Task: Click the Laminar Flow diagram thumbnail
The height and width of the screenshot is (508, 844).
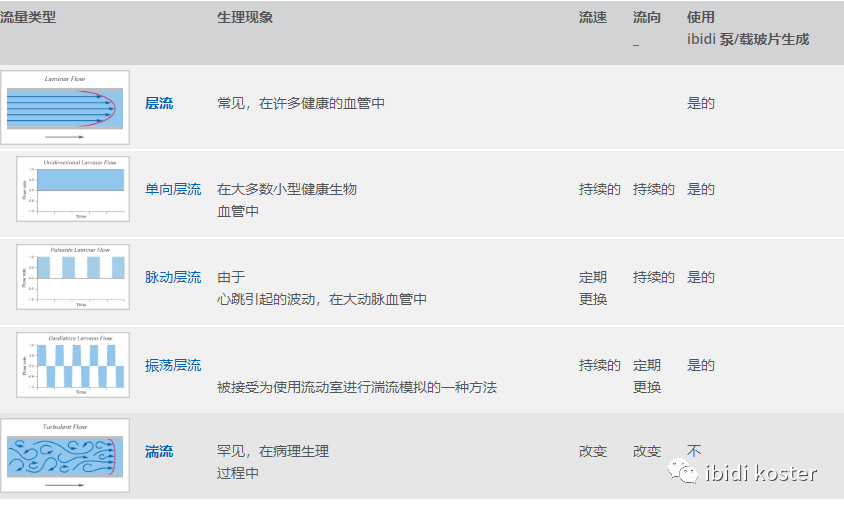Action: click(x=65, y=107)
